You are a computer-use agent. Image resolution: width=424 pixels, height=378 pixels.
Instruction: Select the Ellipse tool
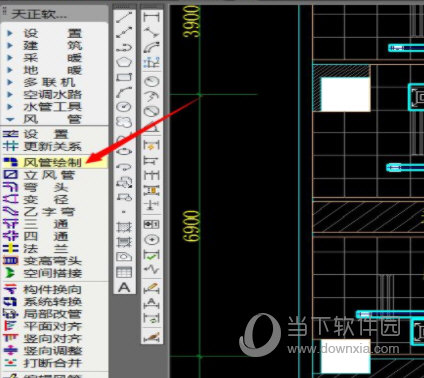click(124, 151)
